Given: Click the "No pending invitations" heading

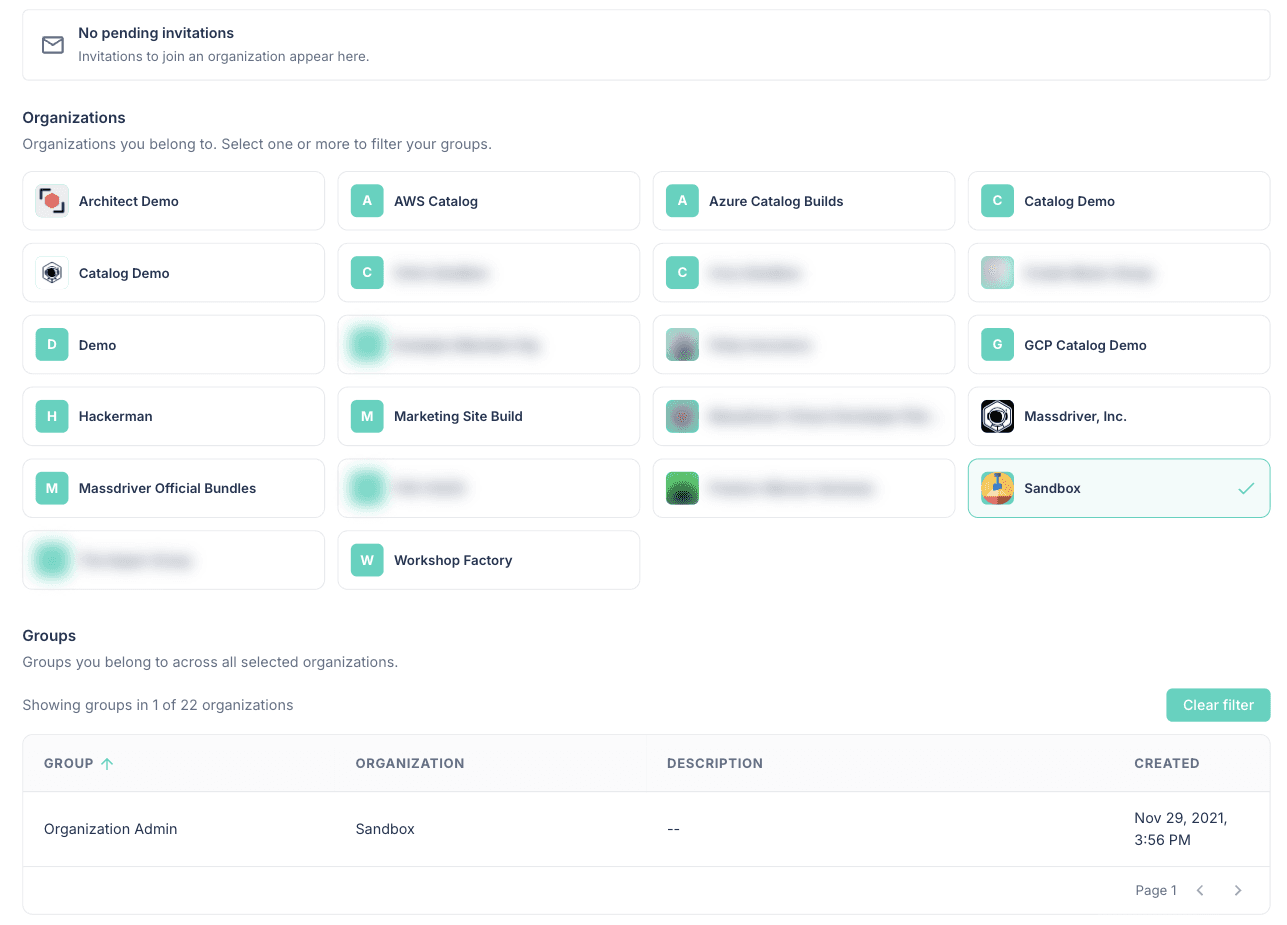Looking at the screenshot, I should (x=156, y=33).
